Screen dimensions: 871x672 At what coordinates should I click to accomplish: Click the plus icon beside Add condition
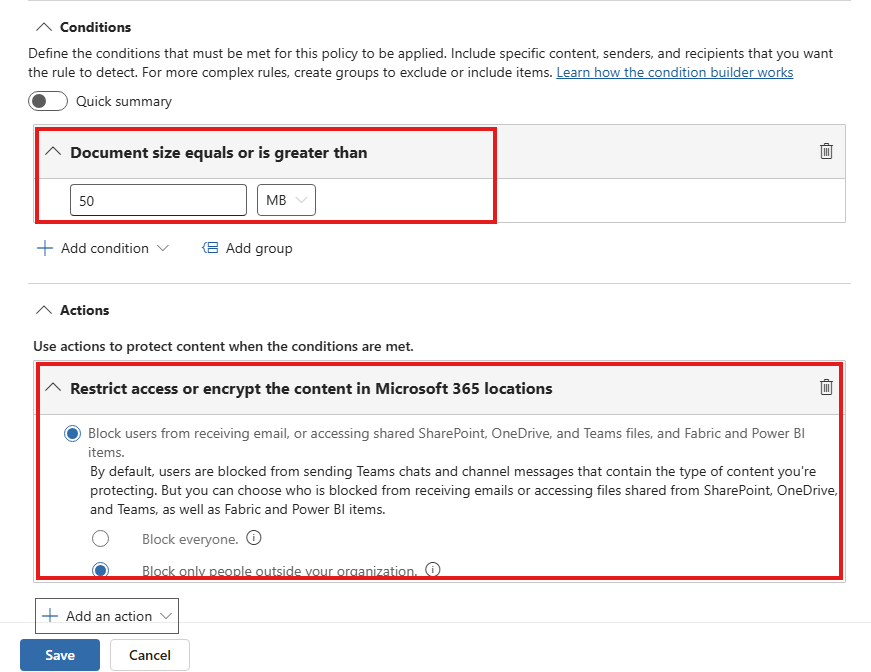[x=44, y=248]
